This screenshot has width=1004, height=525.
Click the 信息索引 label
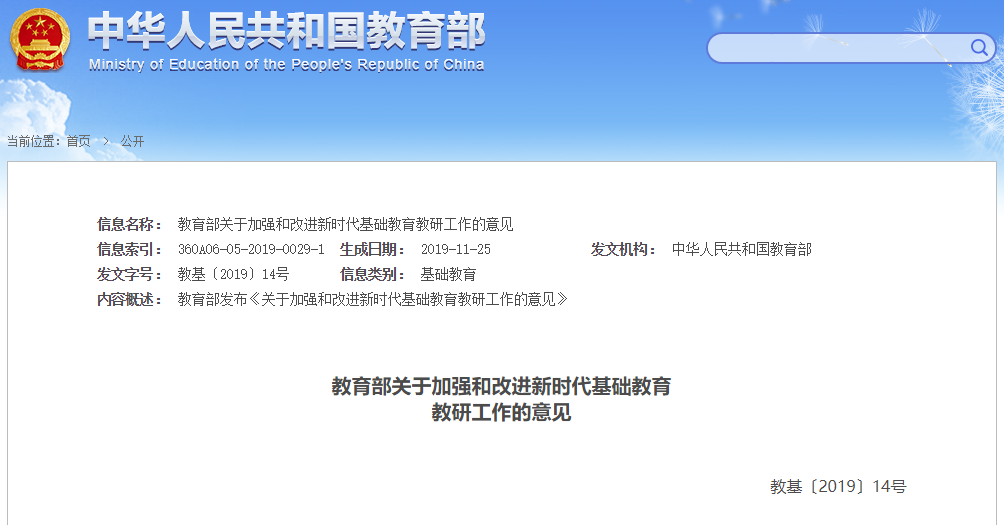click(x=129, y=249)
